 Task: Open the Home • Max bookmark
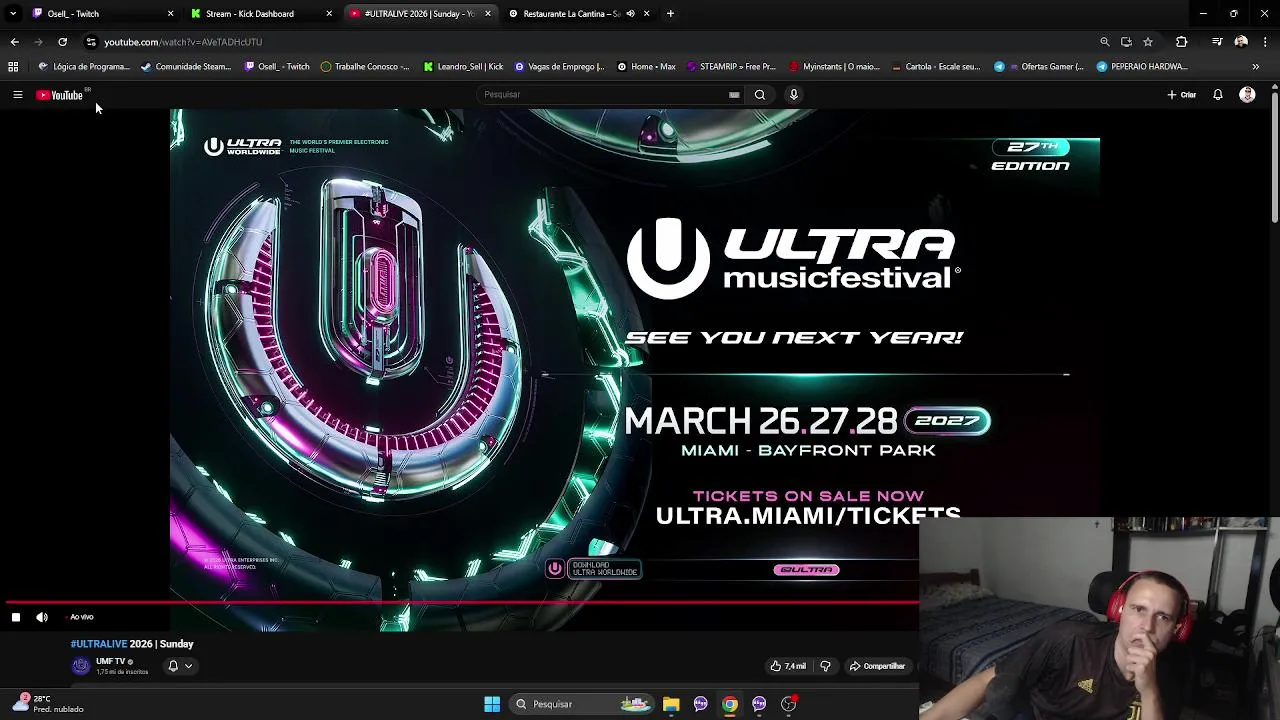point(647,67)
